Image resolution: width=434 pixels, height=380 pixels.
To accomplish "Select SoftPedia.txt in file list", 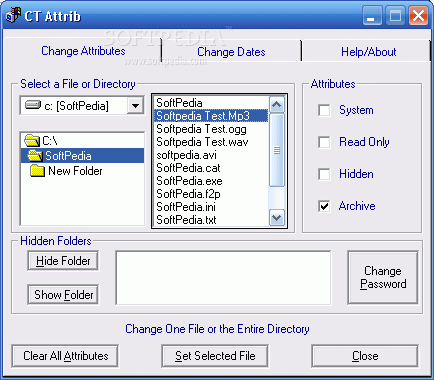I will [x=211, y=220].
